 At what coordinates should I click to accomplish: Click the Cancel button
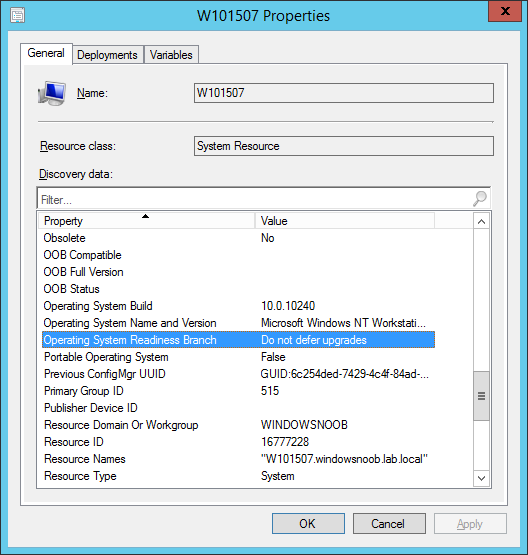point(389,523)
